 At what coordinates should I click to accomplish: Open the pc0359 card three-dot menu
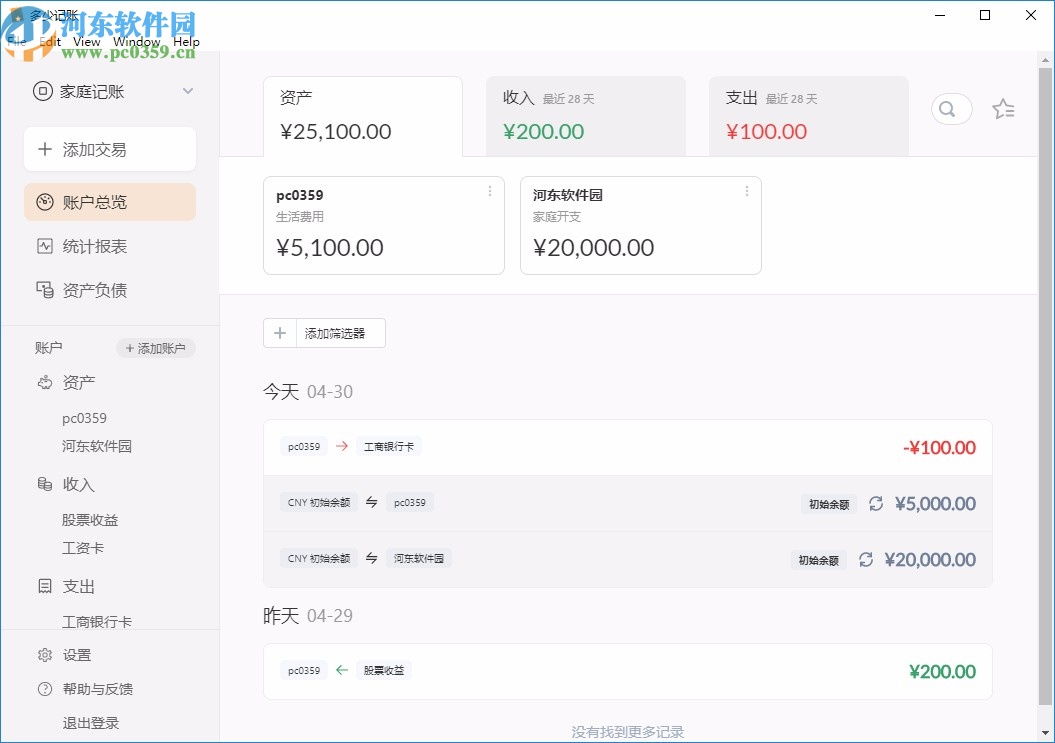(490, 192)
